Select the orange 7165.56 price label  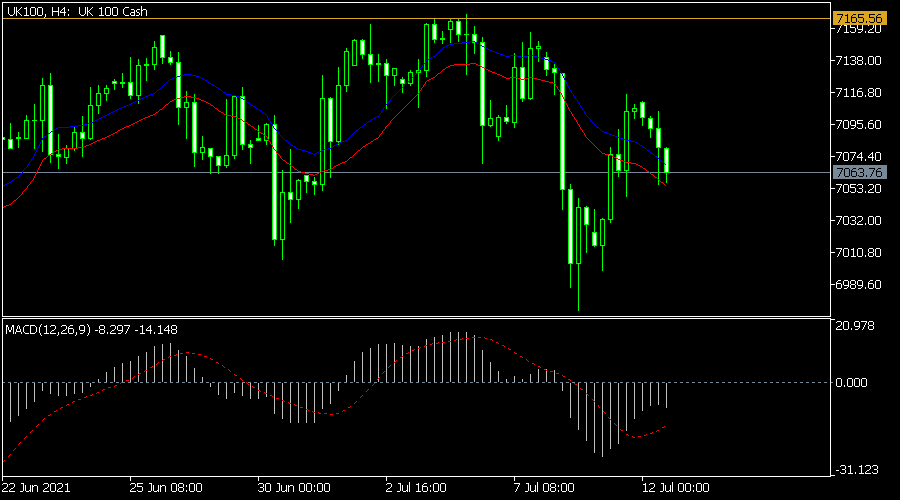pos(859,18)
